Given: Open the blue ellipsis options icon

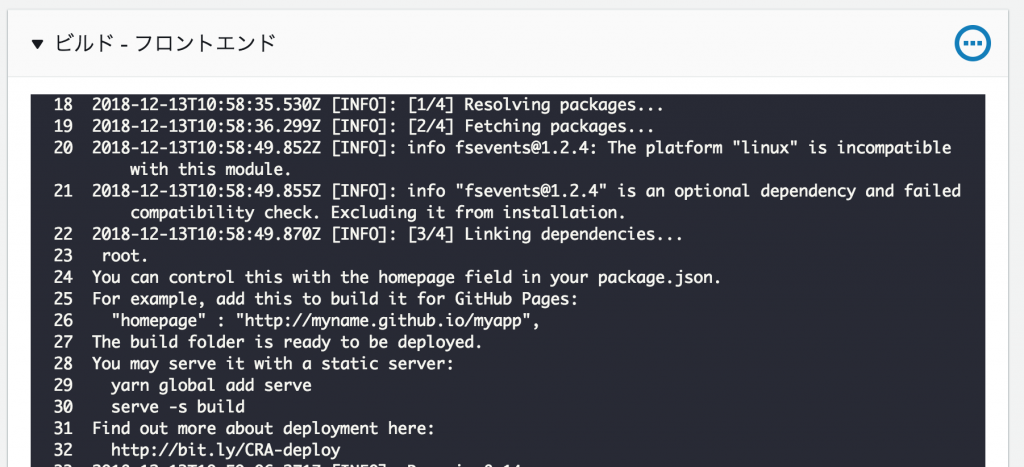Looking at the screenshot, I should click(972, 44).
